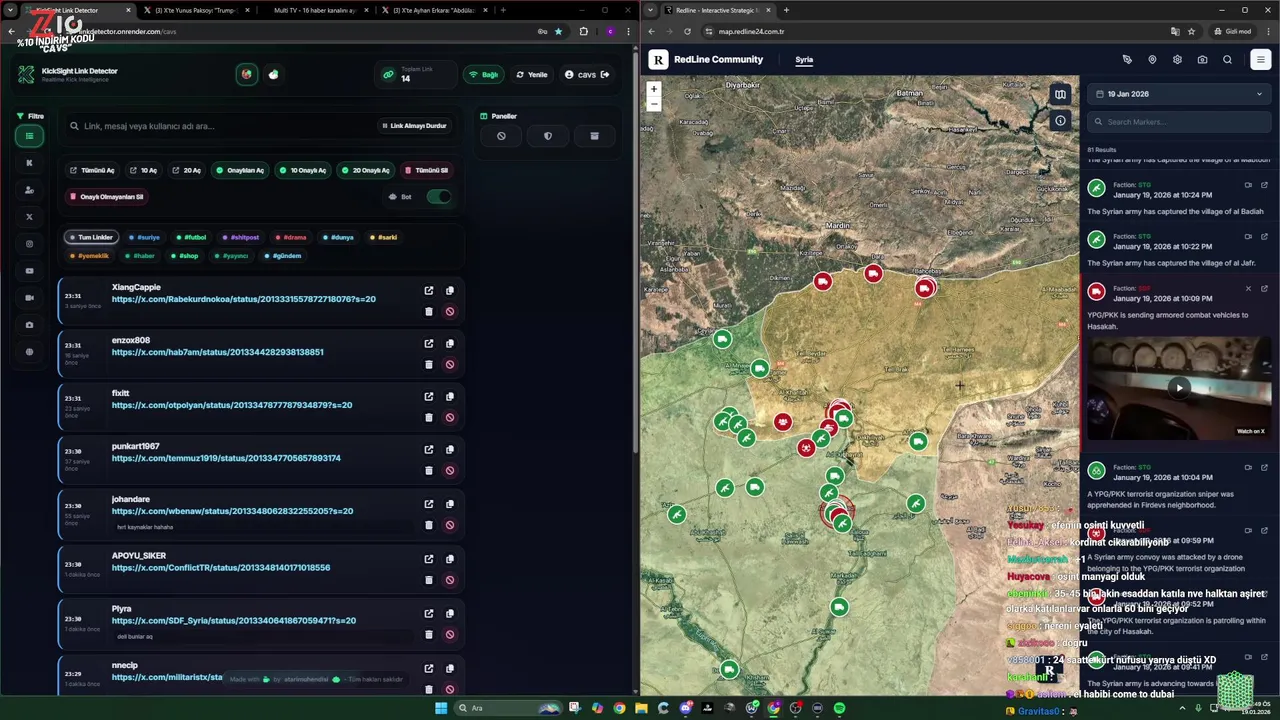Open the map info button

pyautogui.click(x=1060, y=121)
